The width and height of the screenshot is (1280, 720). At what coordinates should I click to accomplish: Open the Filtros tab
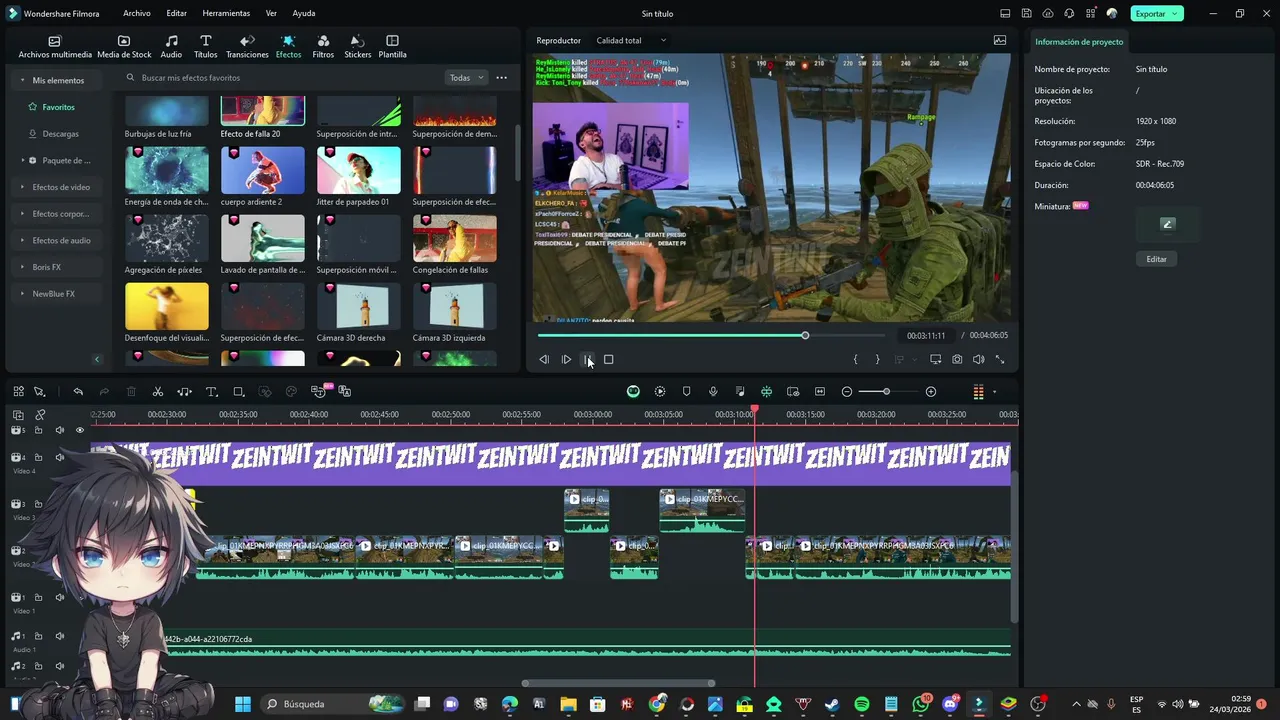pos(323,47)
